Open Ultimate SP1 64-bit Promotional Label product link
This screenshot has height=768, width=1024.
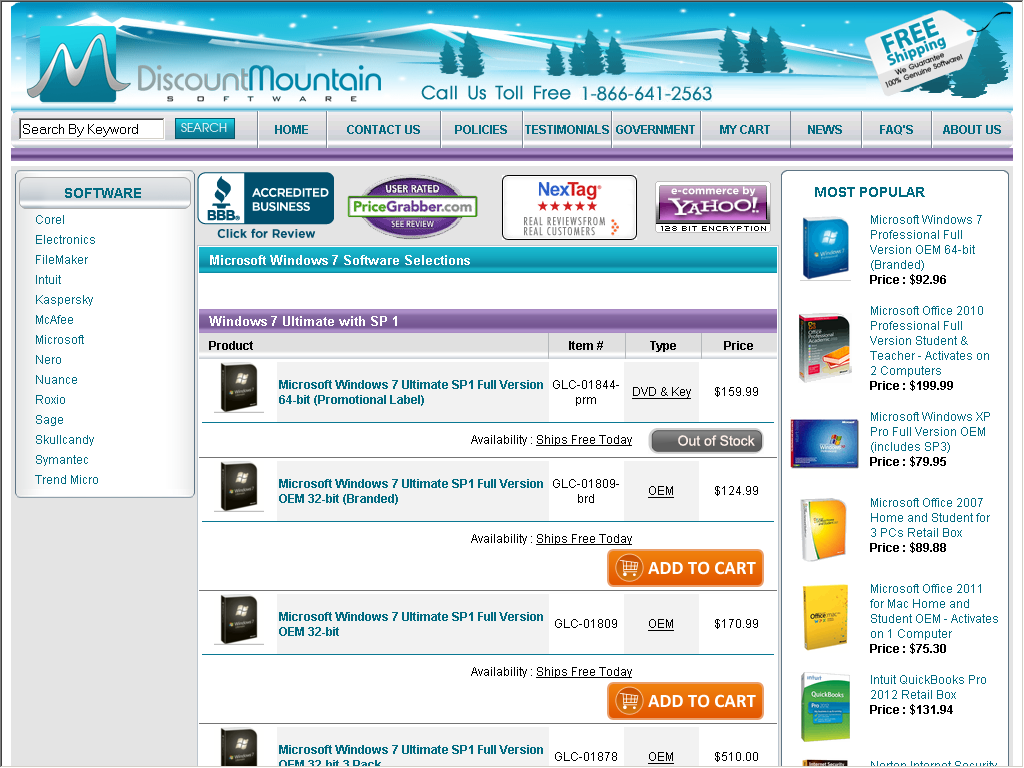(411, 392)
